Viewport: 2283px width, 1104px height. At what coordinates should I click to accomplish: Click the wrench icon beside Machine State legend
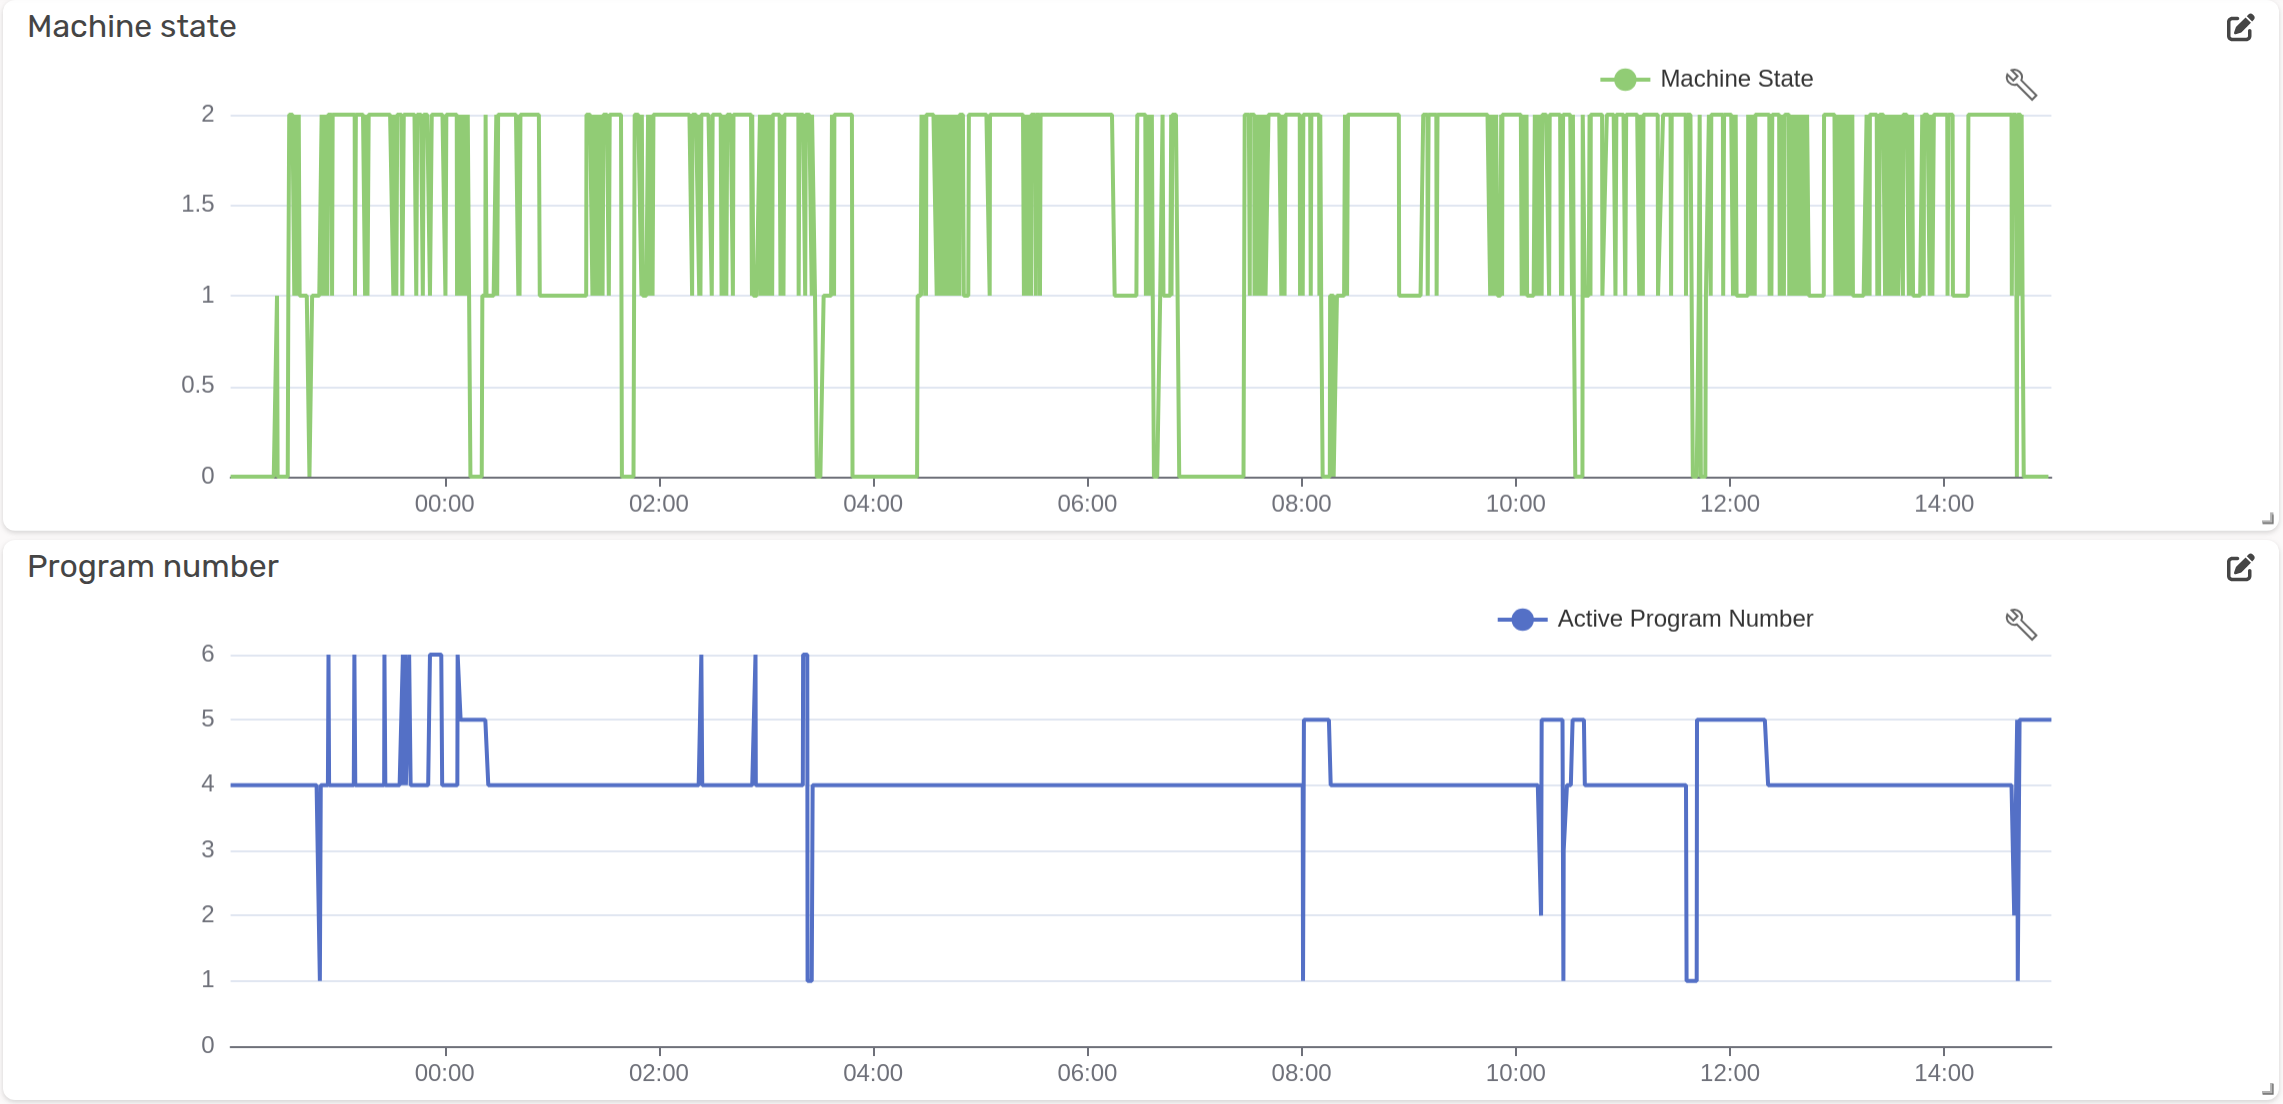2023,85
